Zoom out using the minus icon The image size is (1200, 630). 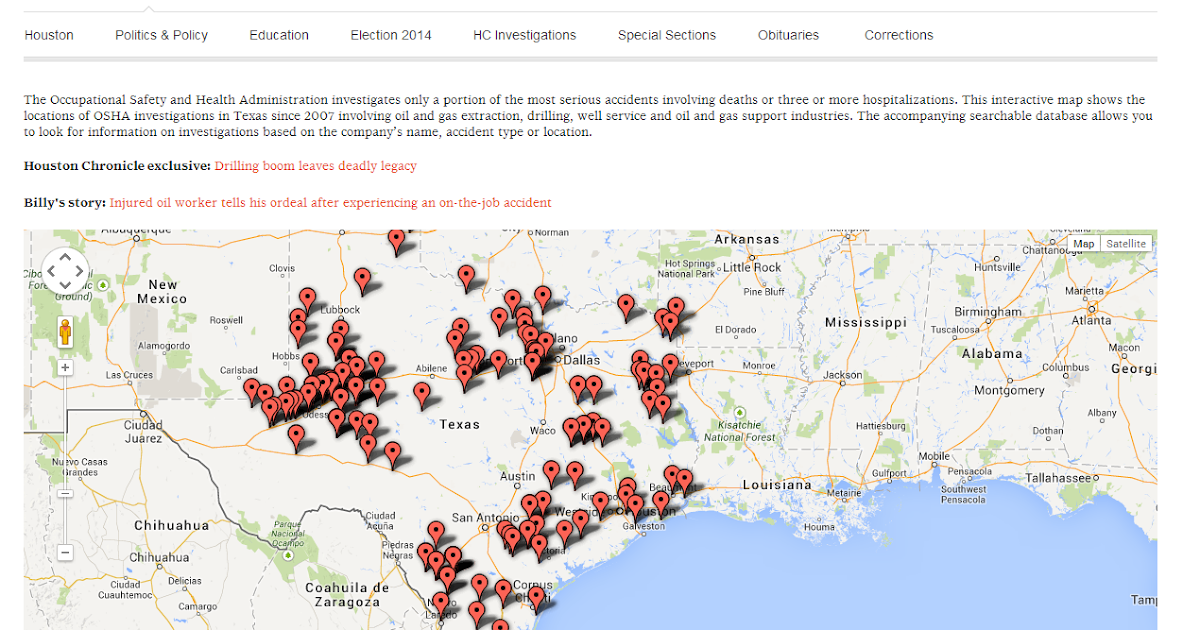[x=64, y=553]
